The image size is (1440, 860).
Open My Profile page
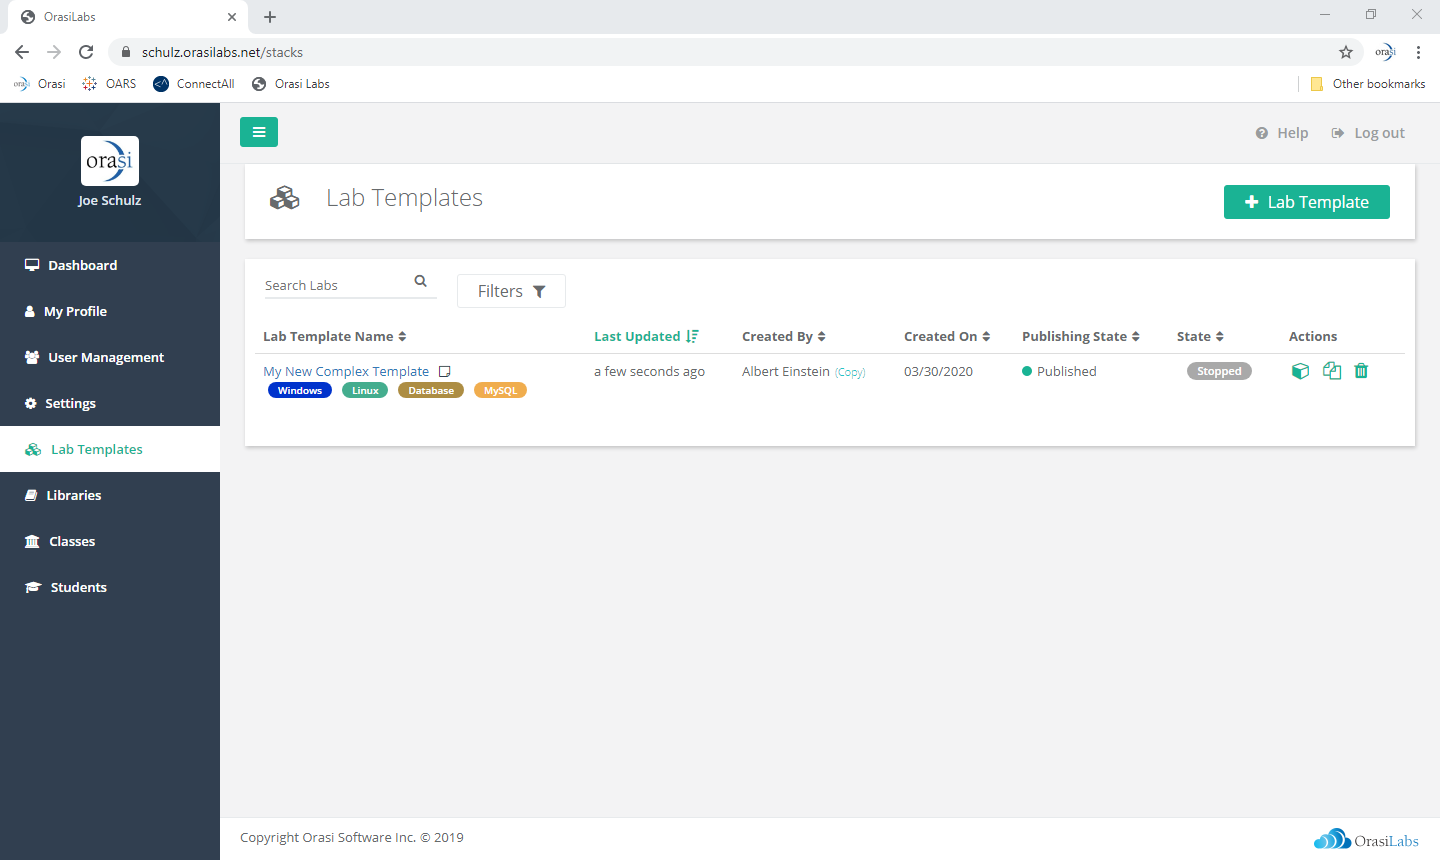pyautogui.click(x=110, y=311)
